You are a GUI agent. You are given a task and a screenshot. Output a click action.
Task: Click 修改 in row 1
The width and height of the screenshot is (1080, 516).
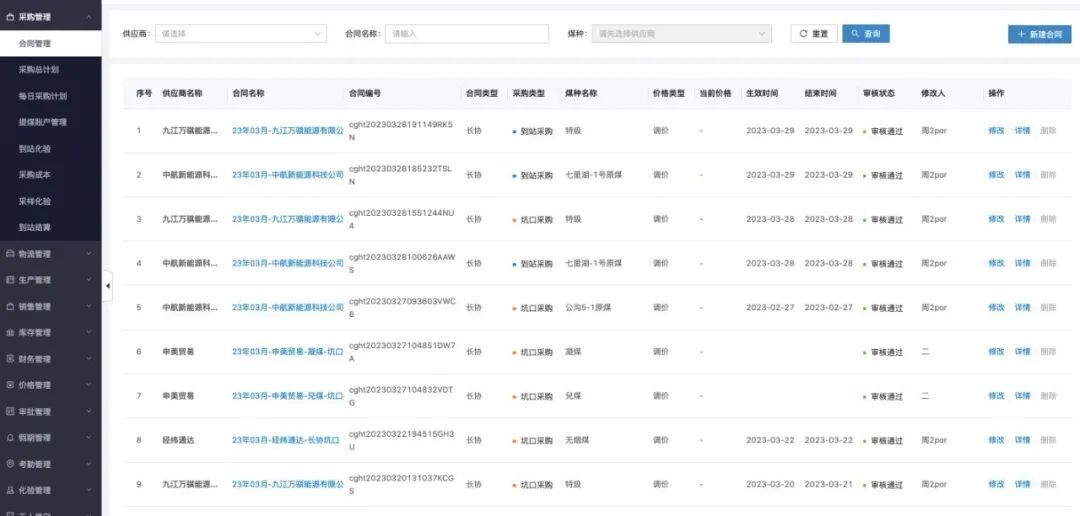pos(996,130)
